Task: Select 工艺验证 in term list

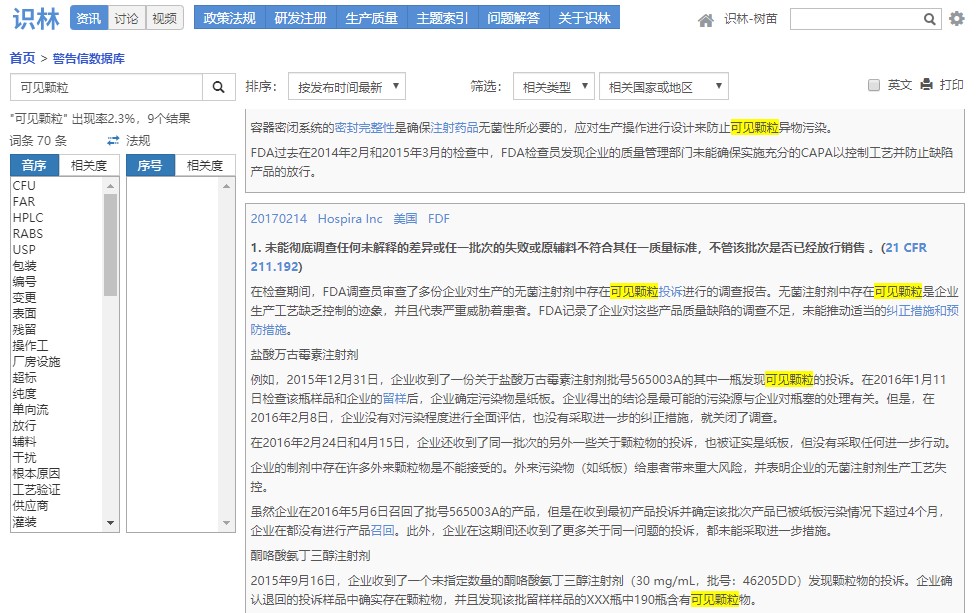Action: [36, 489]
